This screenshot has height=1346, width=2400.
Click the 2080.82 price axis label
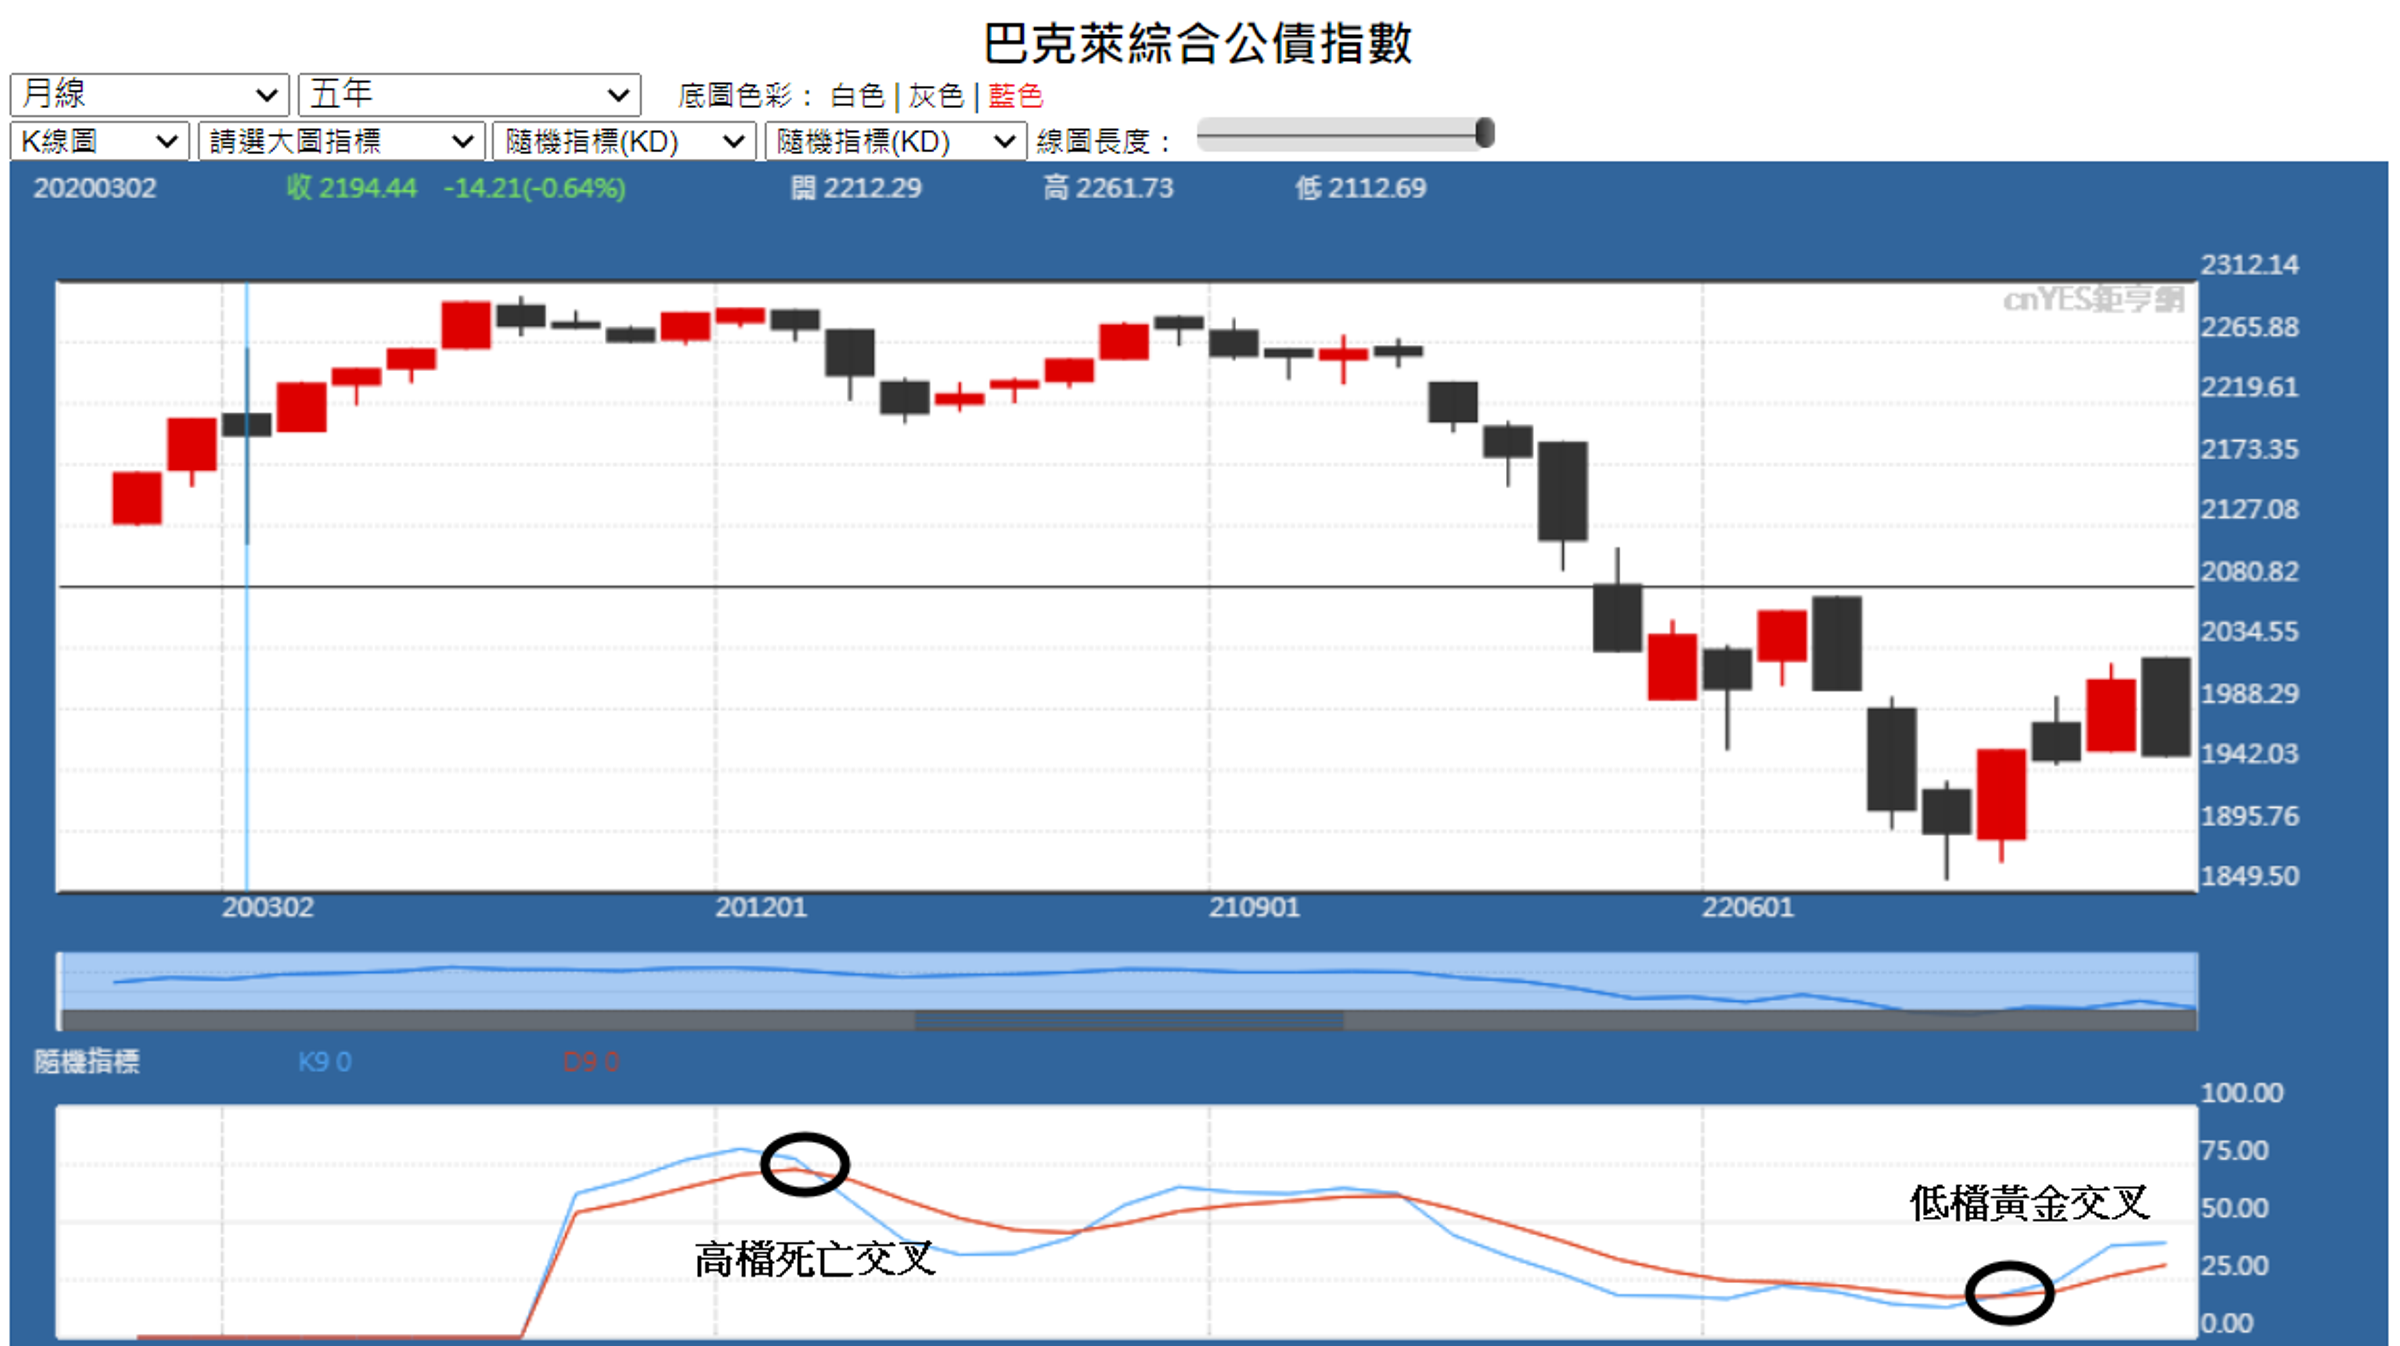click(2249, 571)
